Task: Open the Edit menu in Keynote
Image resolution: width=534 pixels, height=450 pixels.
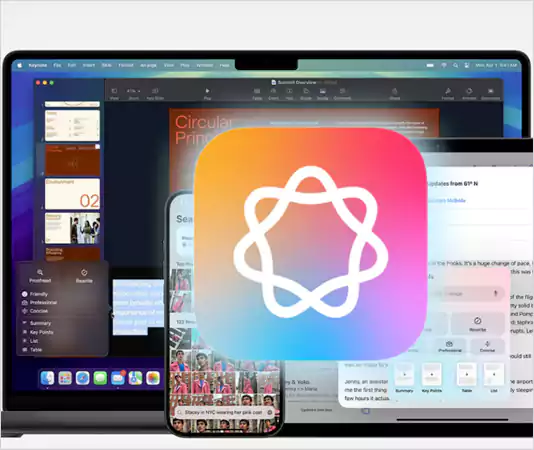Action: pyautogui.click(x=72, y=65)
